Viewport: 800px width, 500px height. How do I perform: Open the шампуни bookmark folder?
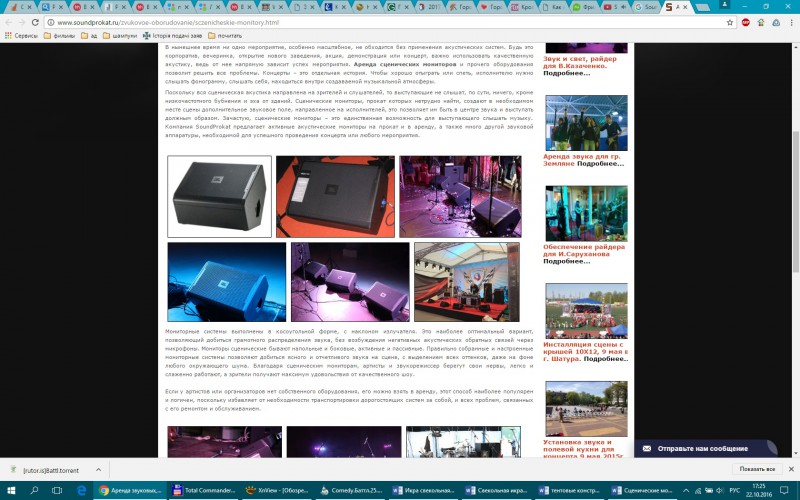click(x=120, y=36)
